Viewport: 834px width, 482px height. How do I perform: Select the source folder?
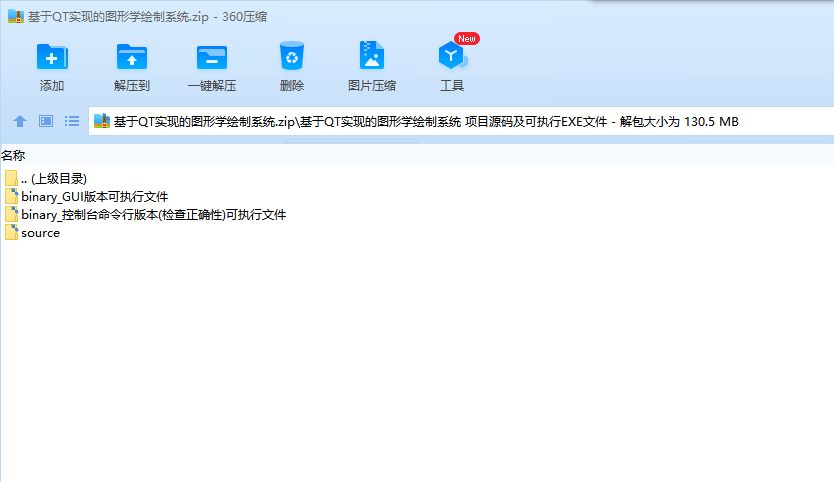[x=32, y=232]
